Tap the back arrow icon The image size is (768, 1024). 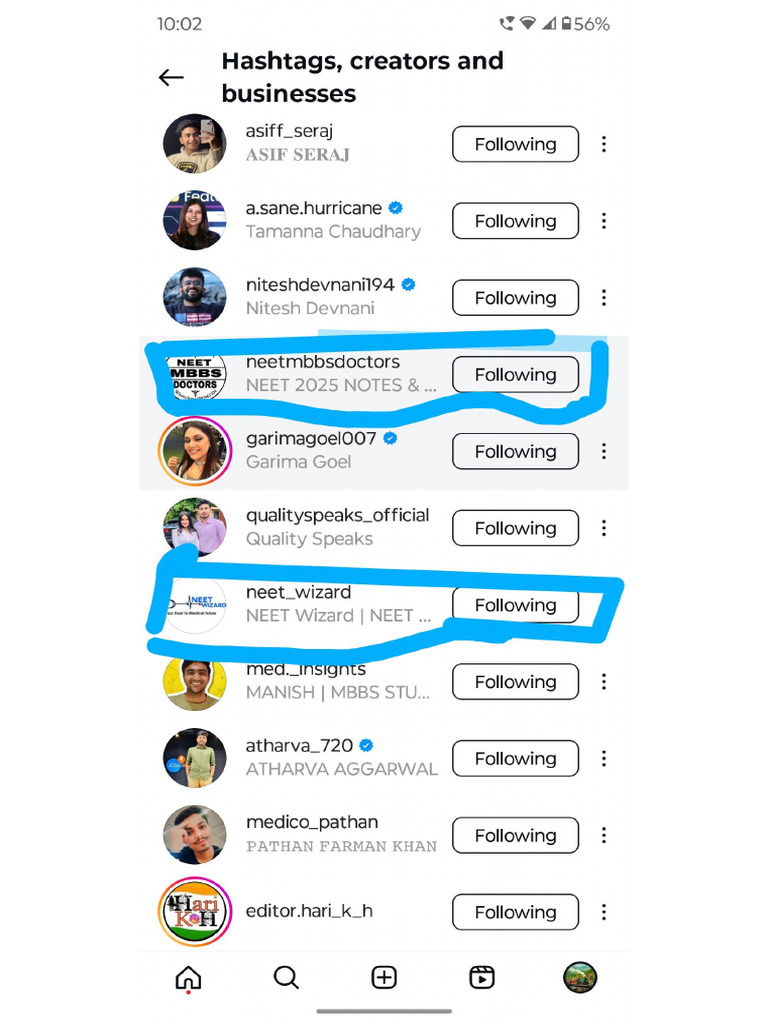pos(171,78)
